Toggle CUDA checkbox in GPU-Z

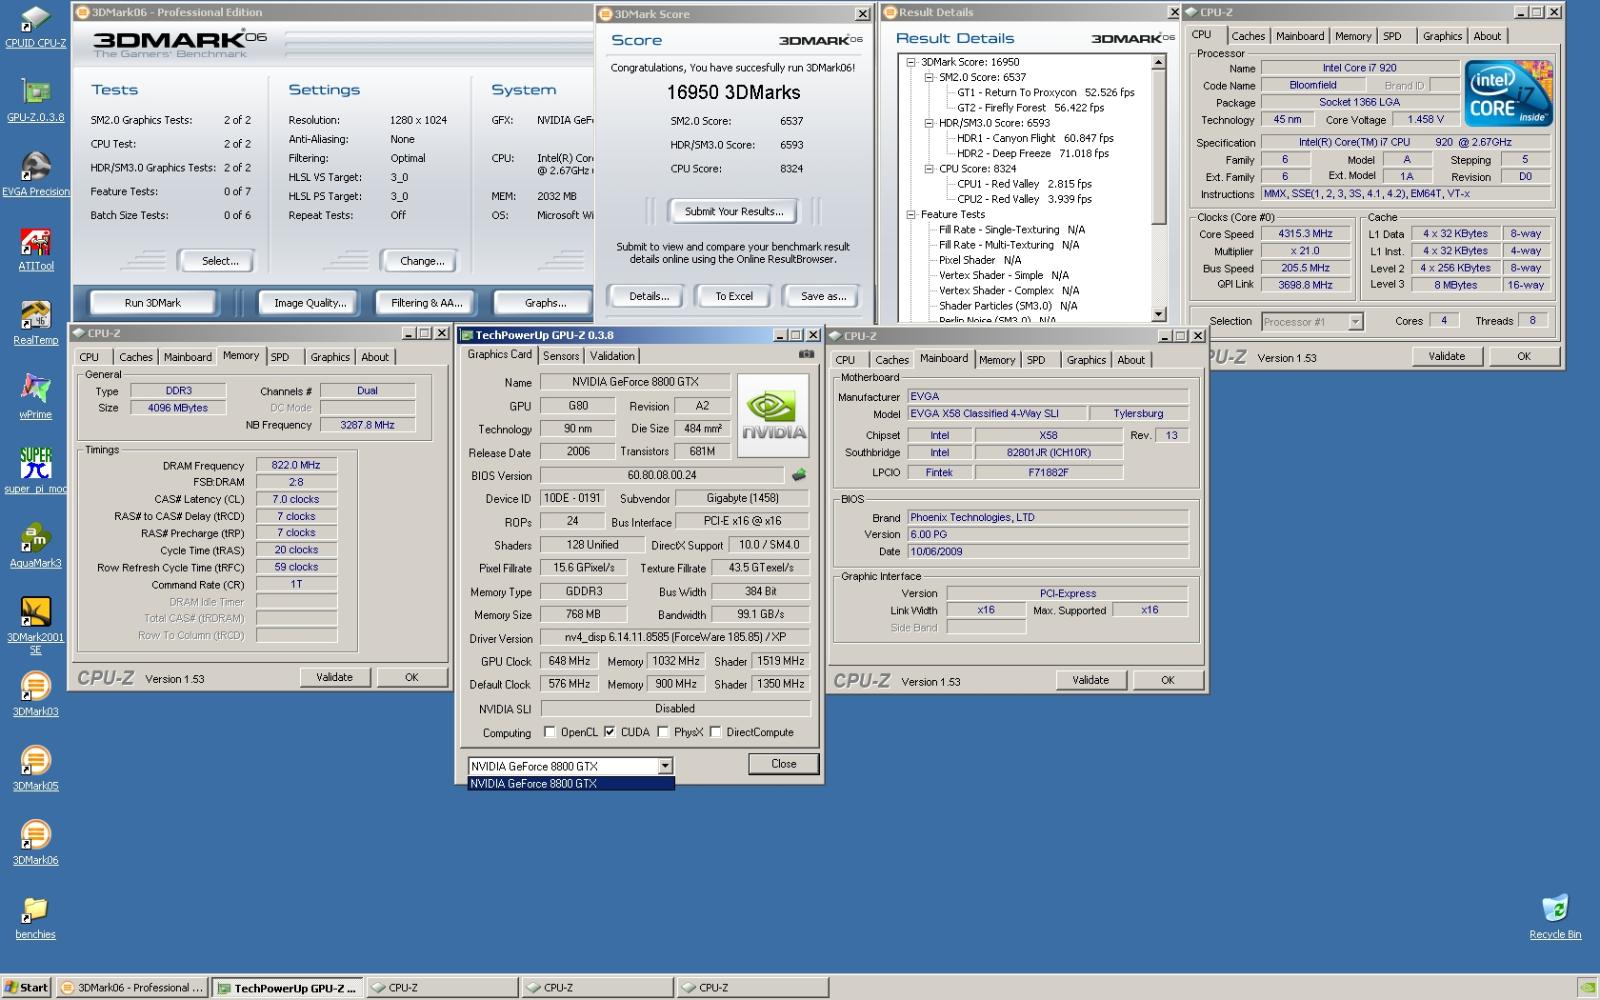(609, 732)
